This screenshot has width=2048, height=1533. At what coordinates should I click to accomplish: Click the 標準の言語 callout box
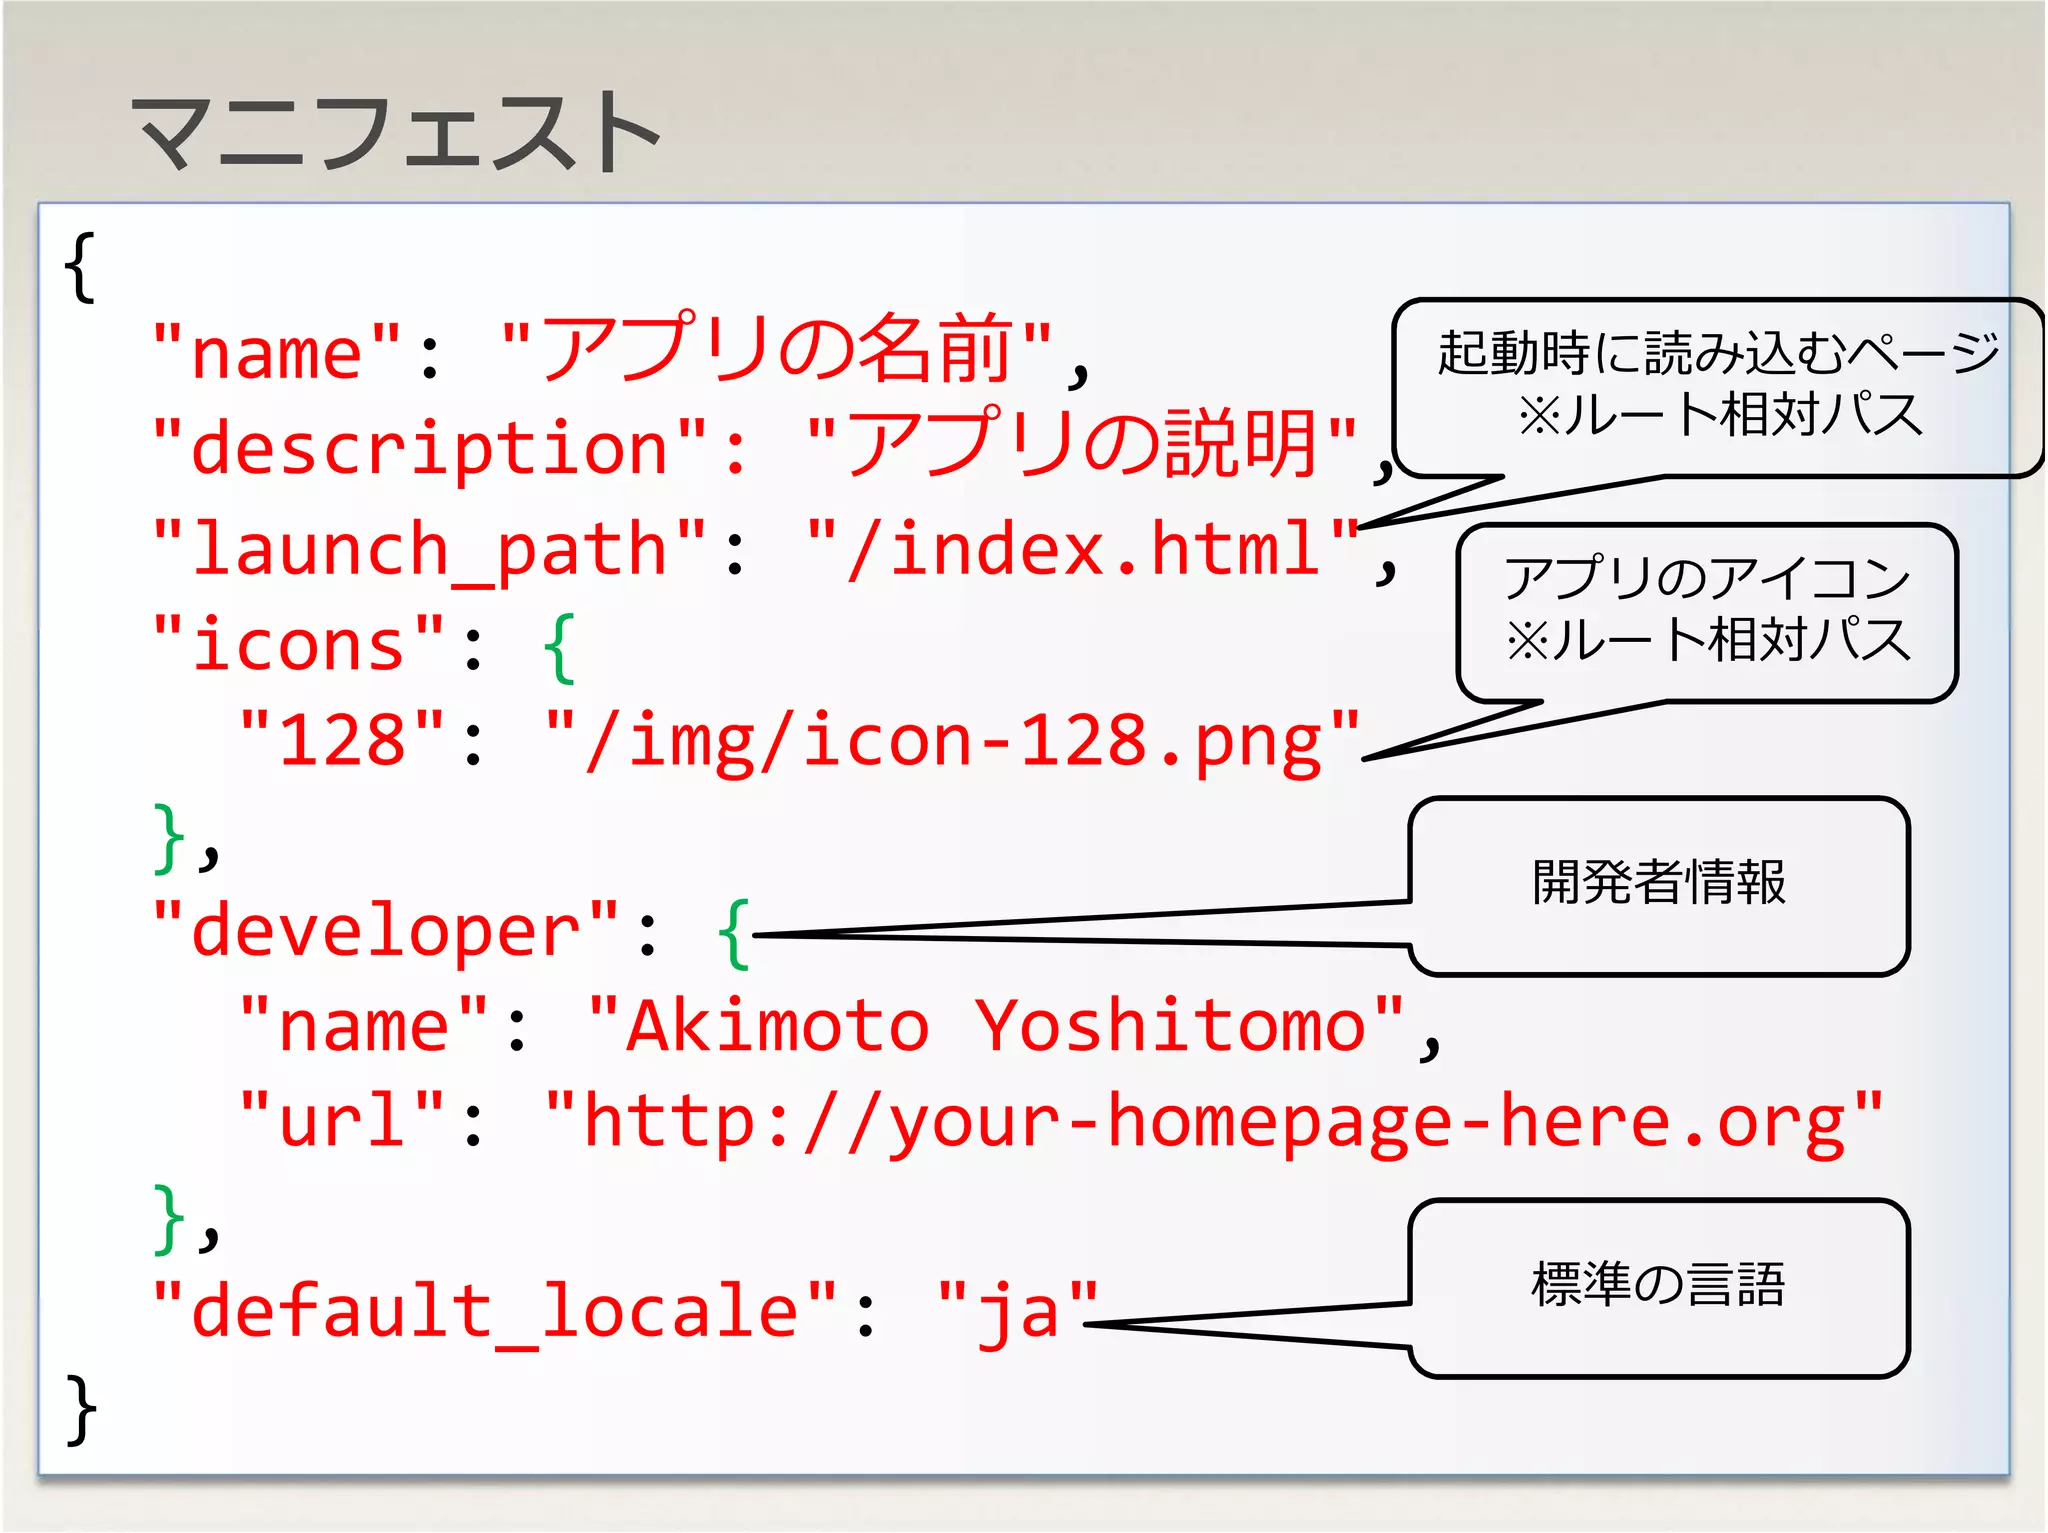point(1659,1288)
